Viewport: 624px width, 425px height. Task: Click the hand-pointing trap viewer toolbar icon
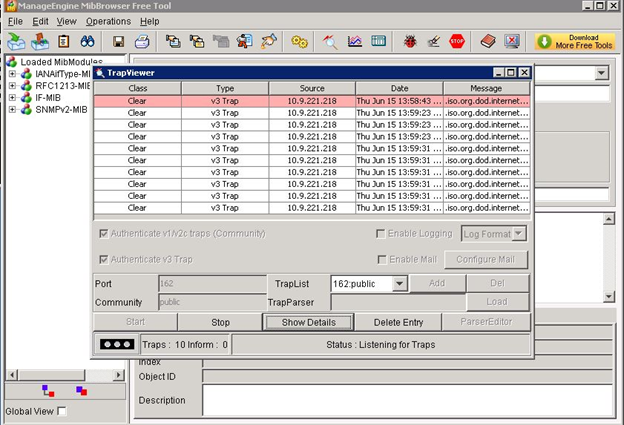click(269, 41)
